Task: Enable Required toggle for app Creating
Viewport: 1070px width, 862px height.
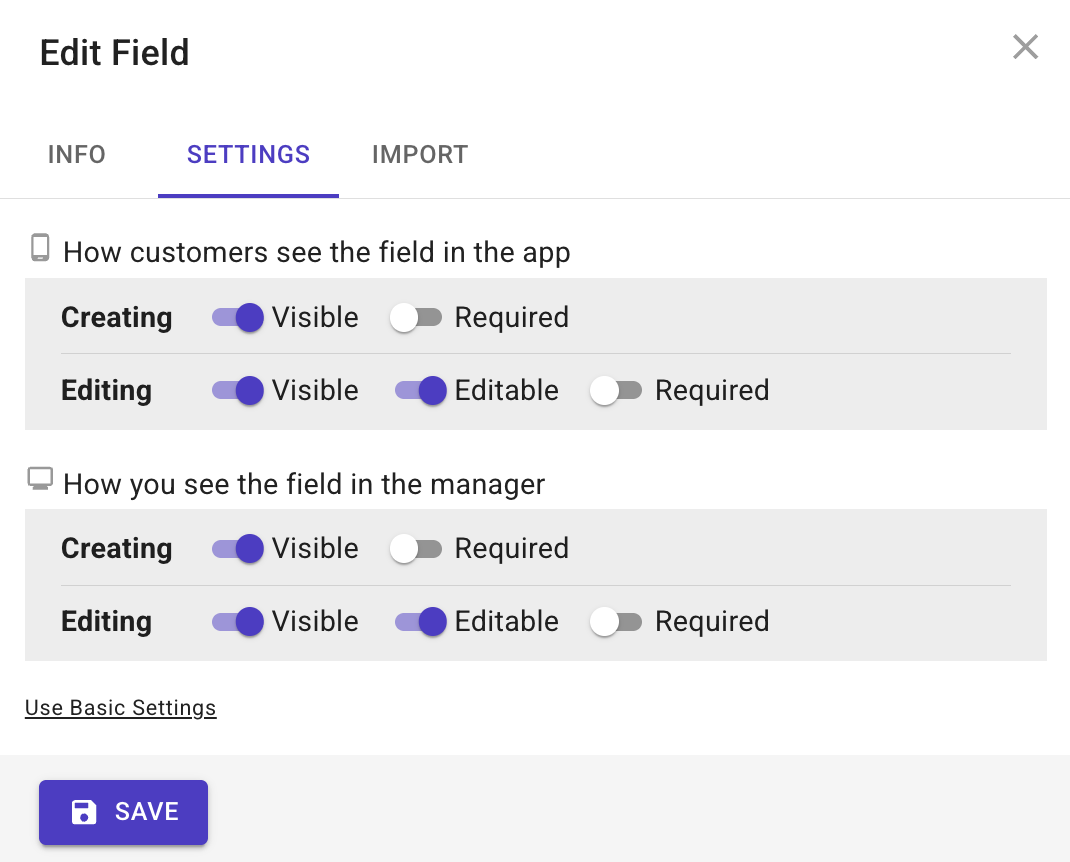Action: pyautogui.click(x=416, y=318)
